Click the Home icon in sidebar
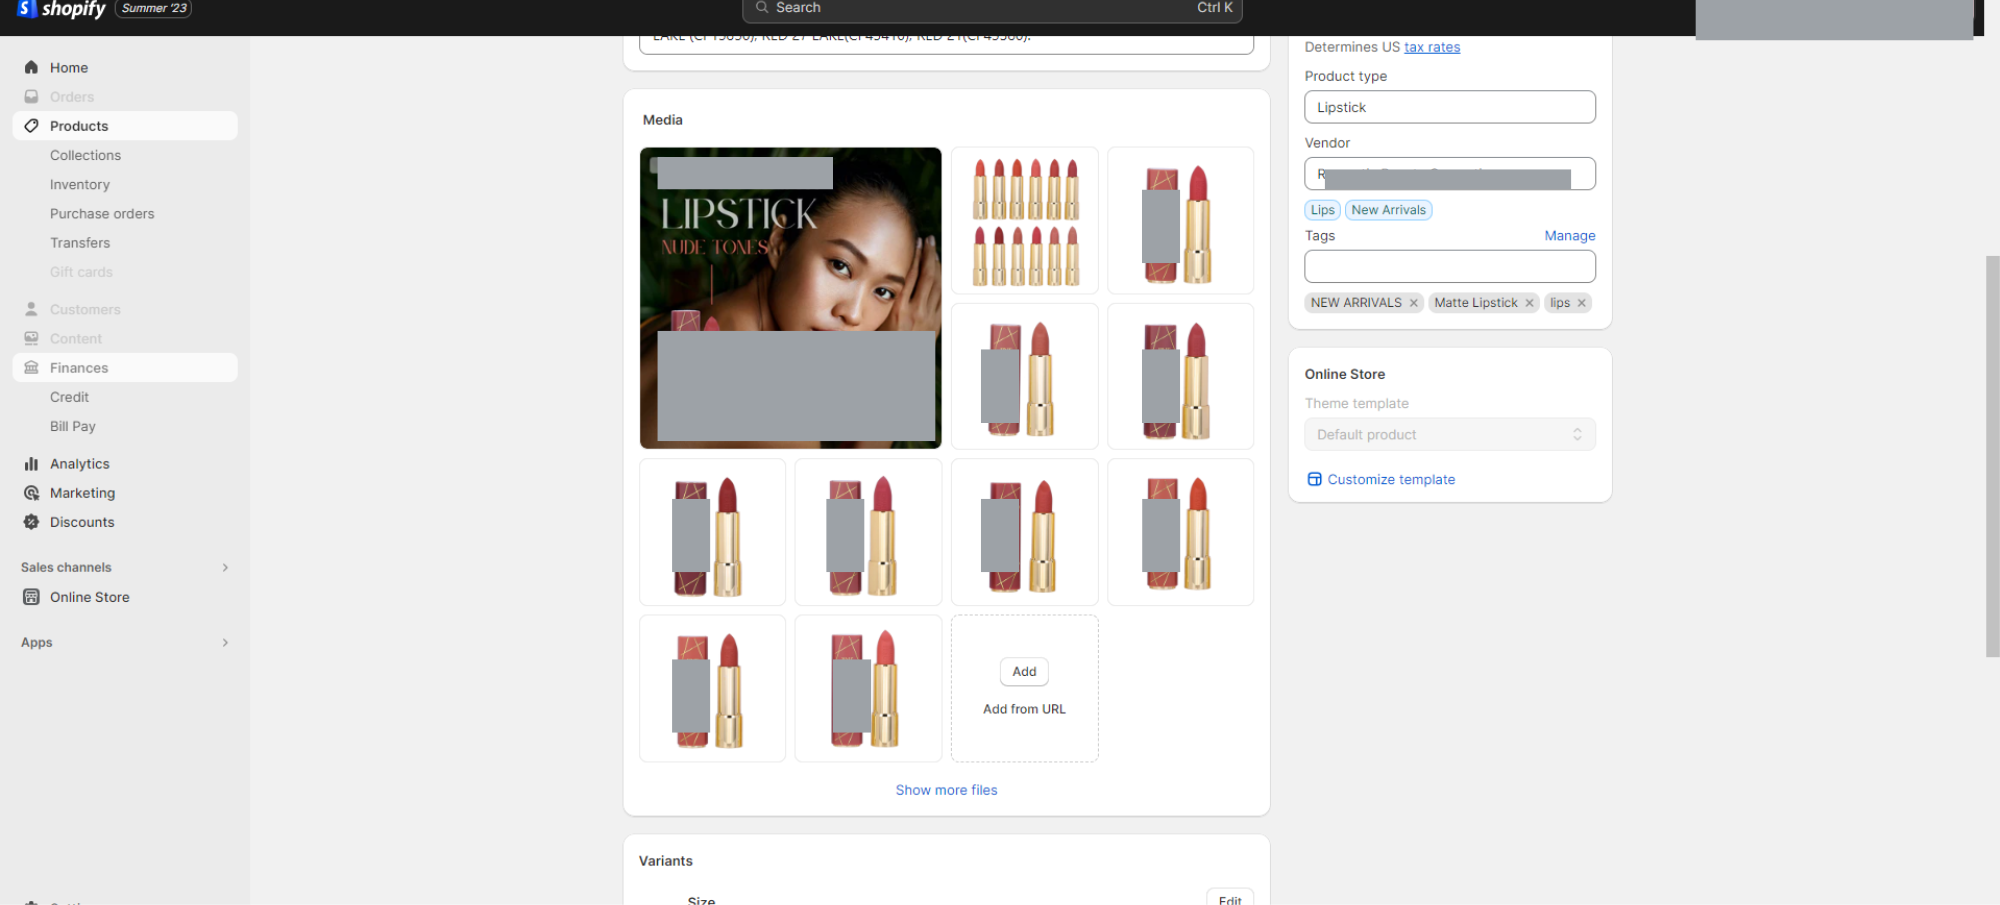Image resolution: width=2000 pixels, height=905 pixels. 31,67
